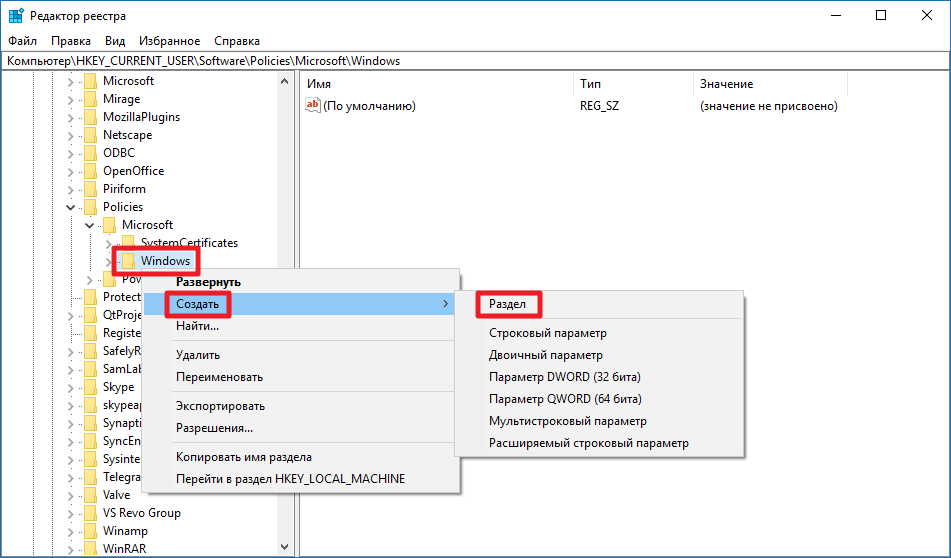The width and height of the screenshot is (951, 558).
Task: Select the WinRAR tree key
Action: tap(124, 549)
